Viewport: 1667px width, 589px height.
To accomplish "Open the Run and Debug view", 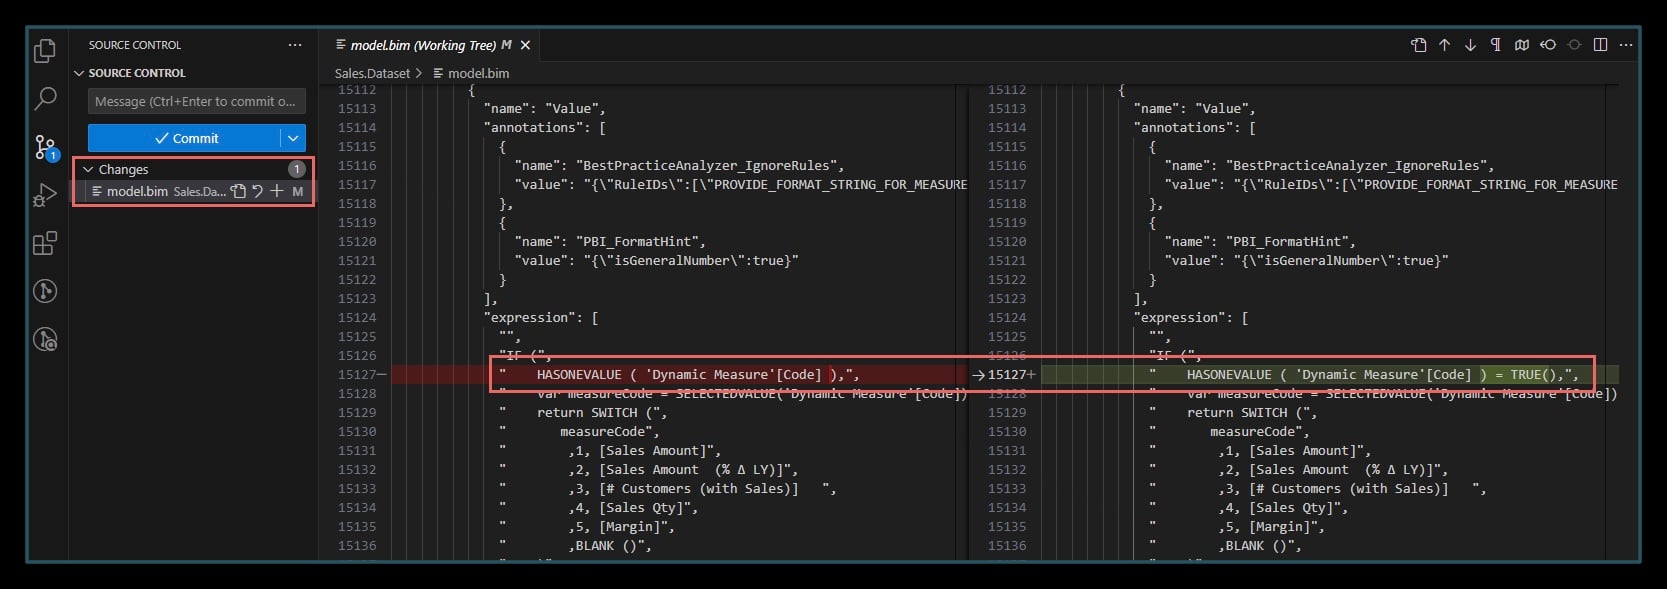I will coord(45,195).
